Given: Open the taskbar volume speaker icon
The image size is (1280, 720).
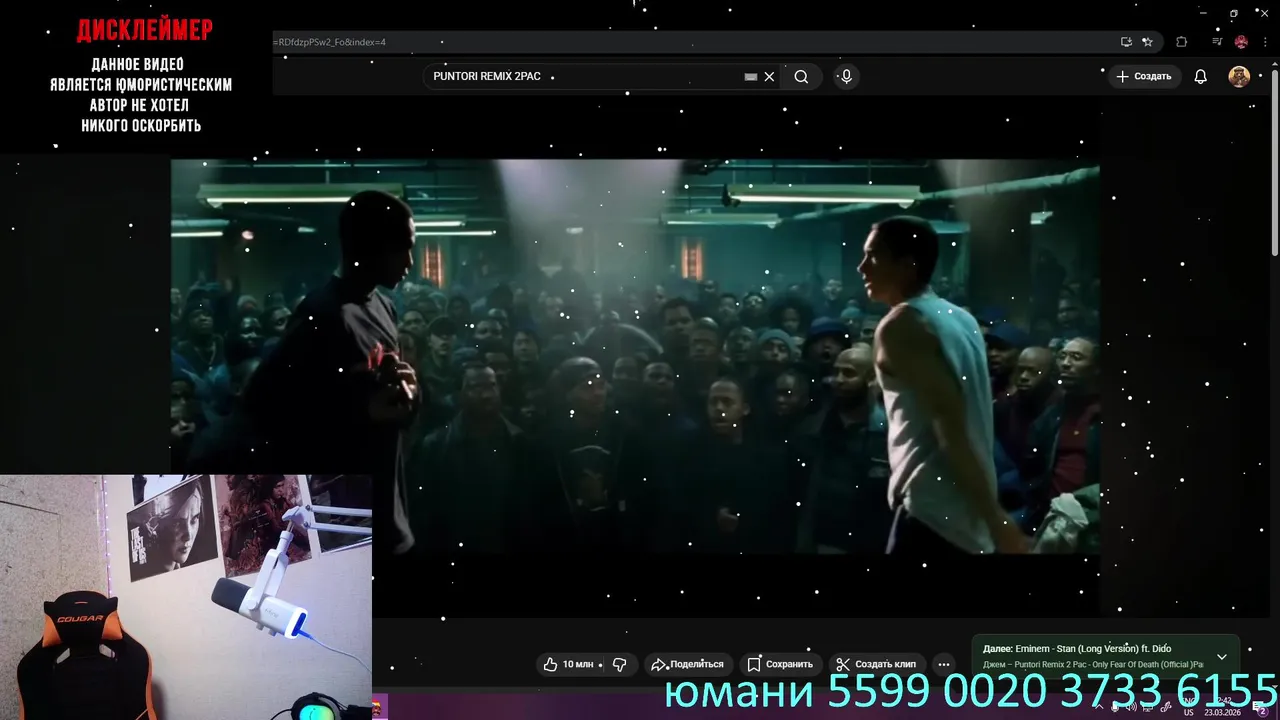Looking at the screenshot, I should pos(1130,707).
